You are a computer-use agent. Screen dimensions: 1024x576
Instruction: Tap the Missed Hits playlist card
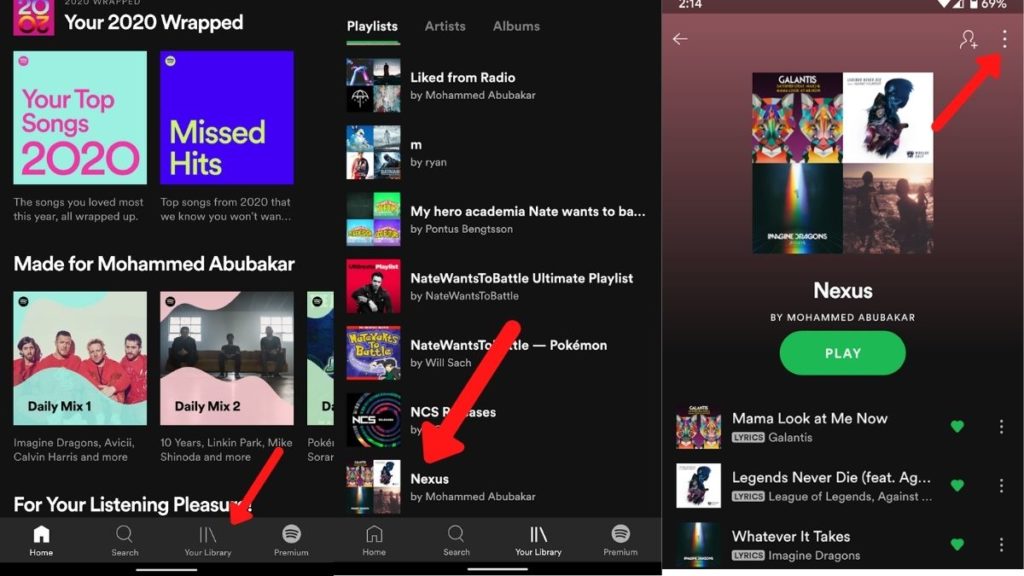227,117
